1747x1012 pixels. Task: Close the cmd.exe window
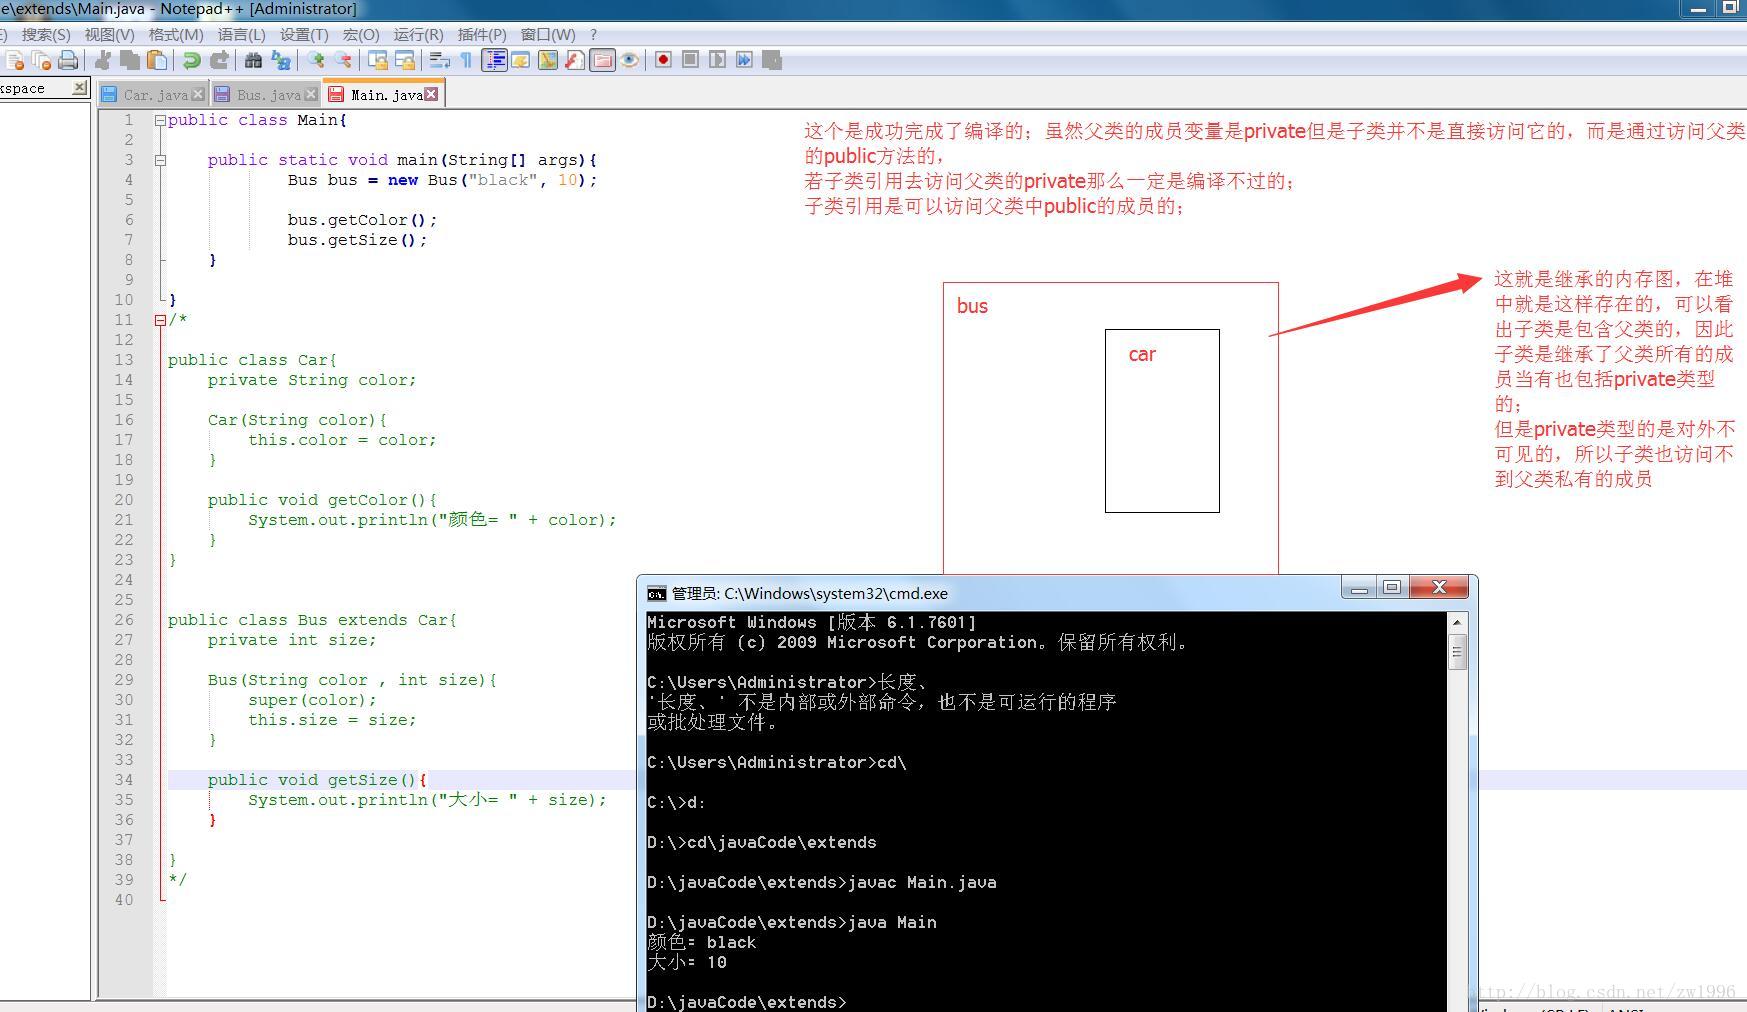click(1439, 588)
